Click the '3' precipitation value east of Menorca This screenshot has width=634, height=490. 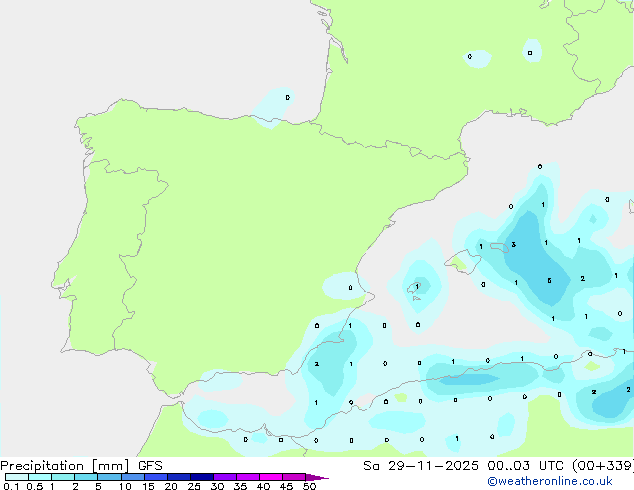(x=514, y=245)
